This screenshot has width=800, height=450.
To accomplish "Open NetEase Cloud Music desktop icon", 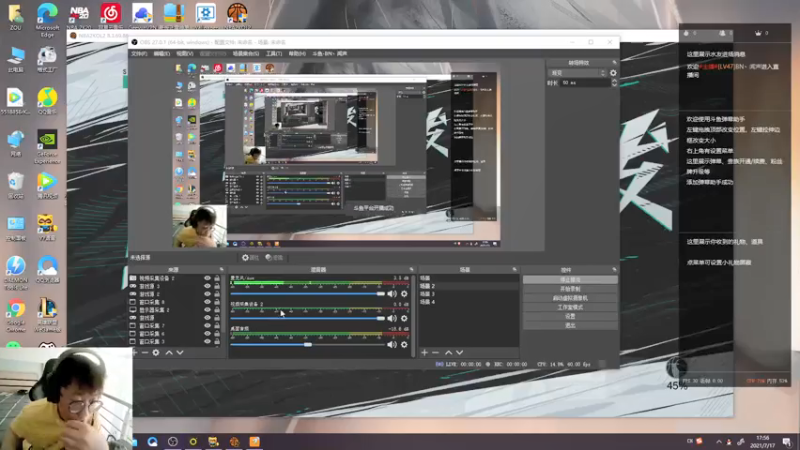I will tap(110, 15).
